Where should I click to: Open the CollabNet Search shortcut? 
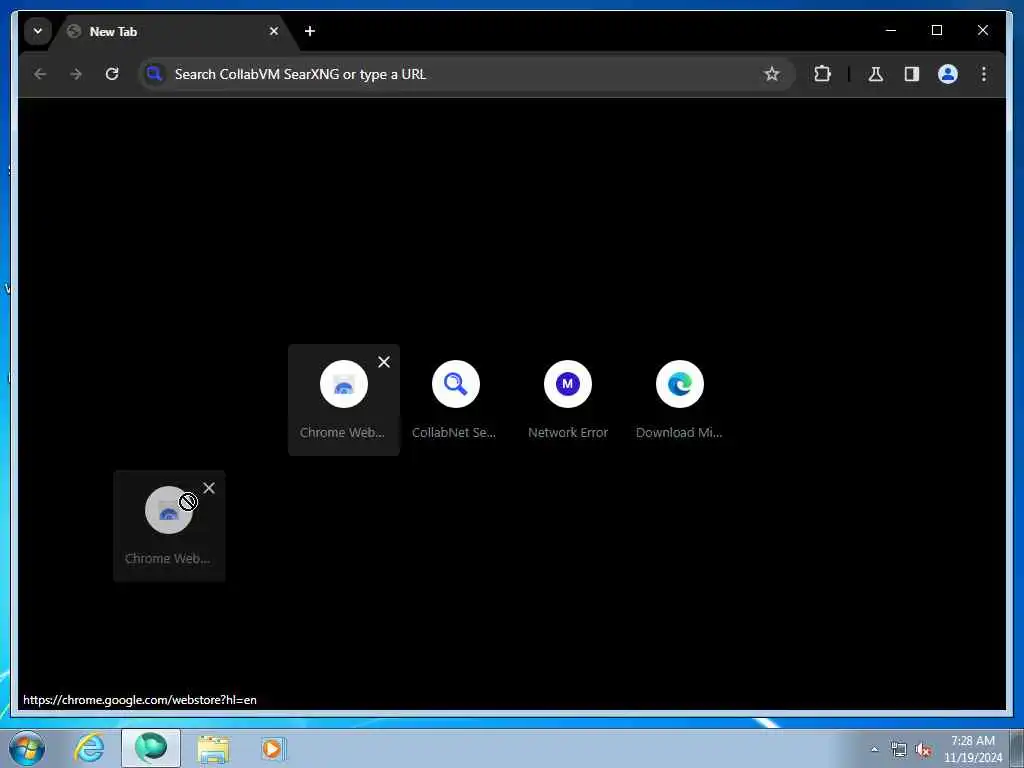pos(455,400)
